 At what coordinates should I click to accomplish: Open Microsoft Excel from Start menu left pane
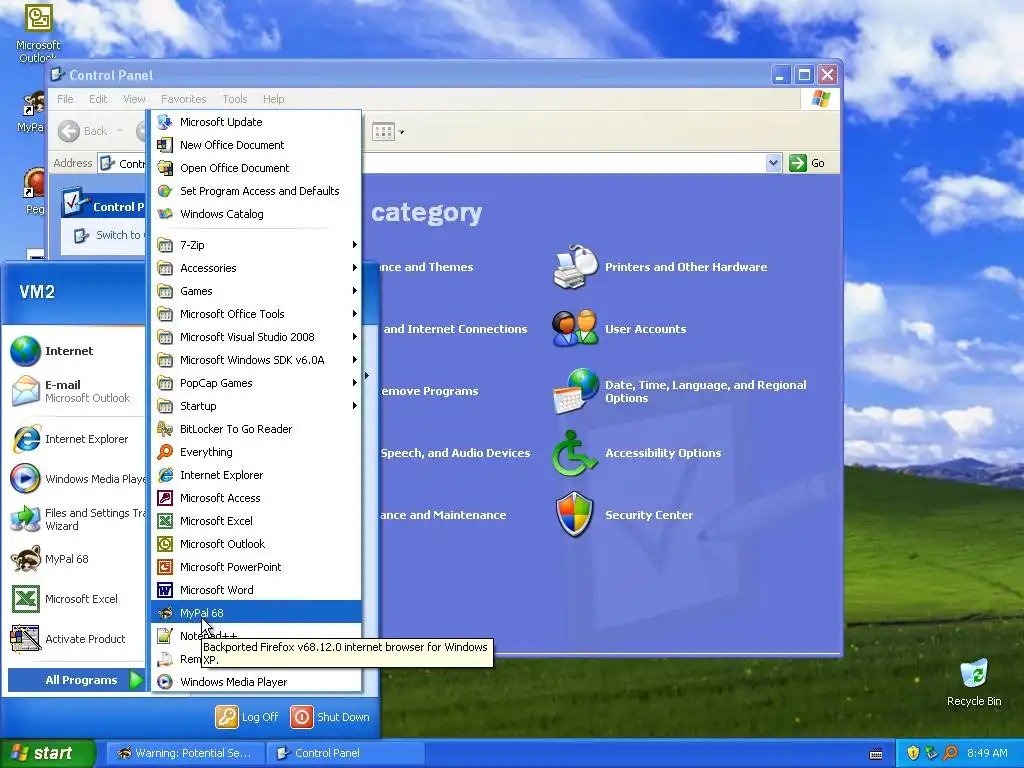[76, 599]
